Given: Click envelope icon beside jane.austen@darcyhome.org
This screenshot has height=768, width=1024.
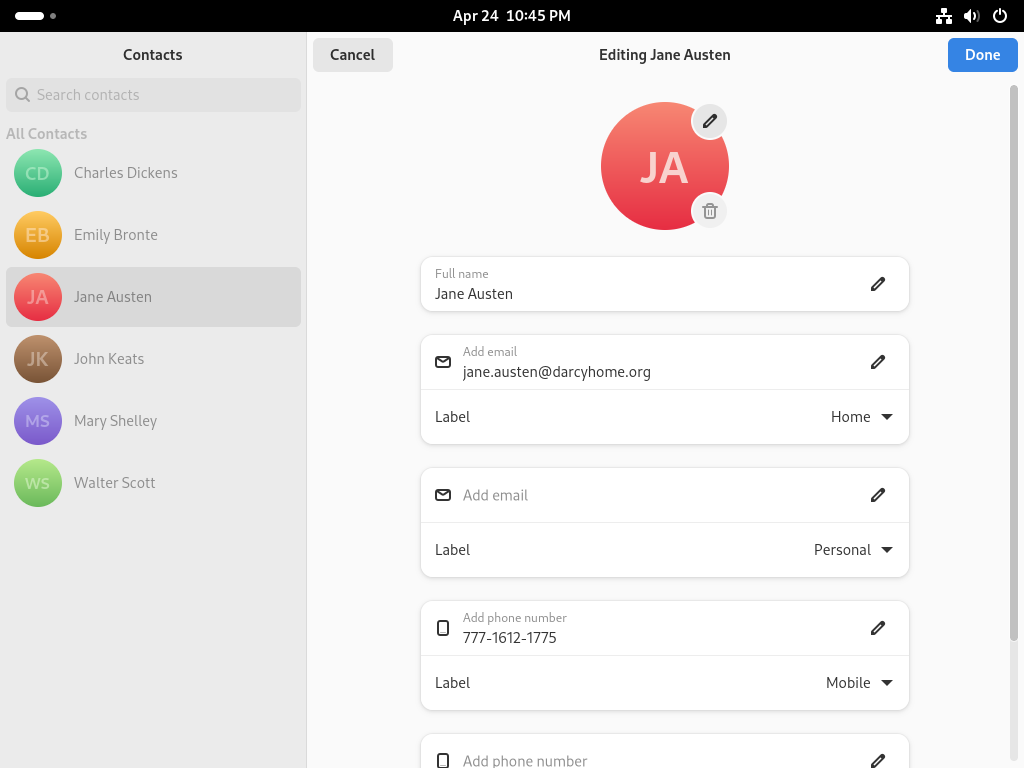Looking at the screenshot, I should coord(443,362).
